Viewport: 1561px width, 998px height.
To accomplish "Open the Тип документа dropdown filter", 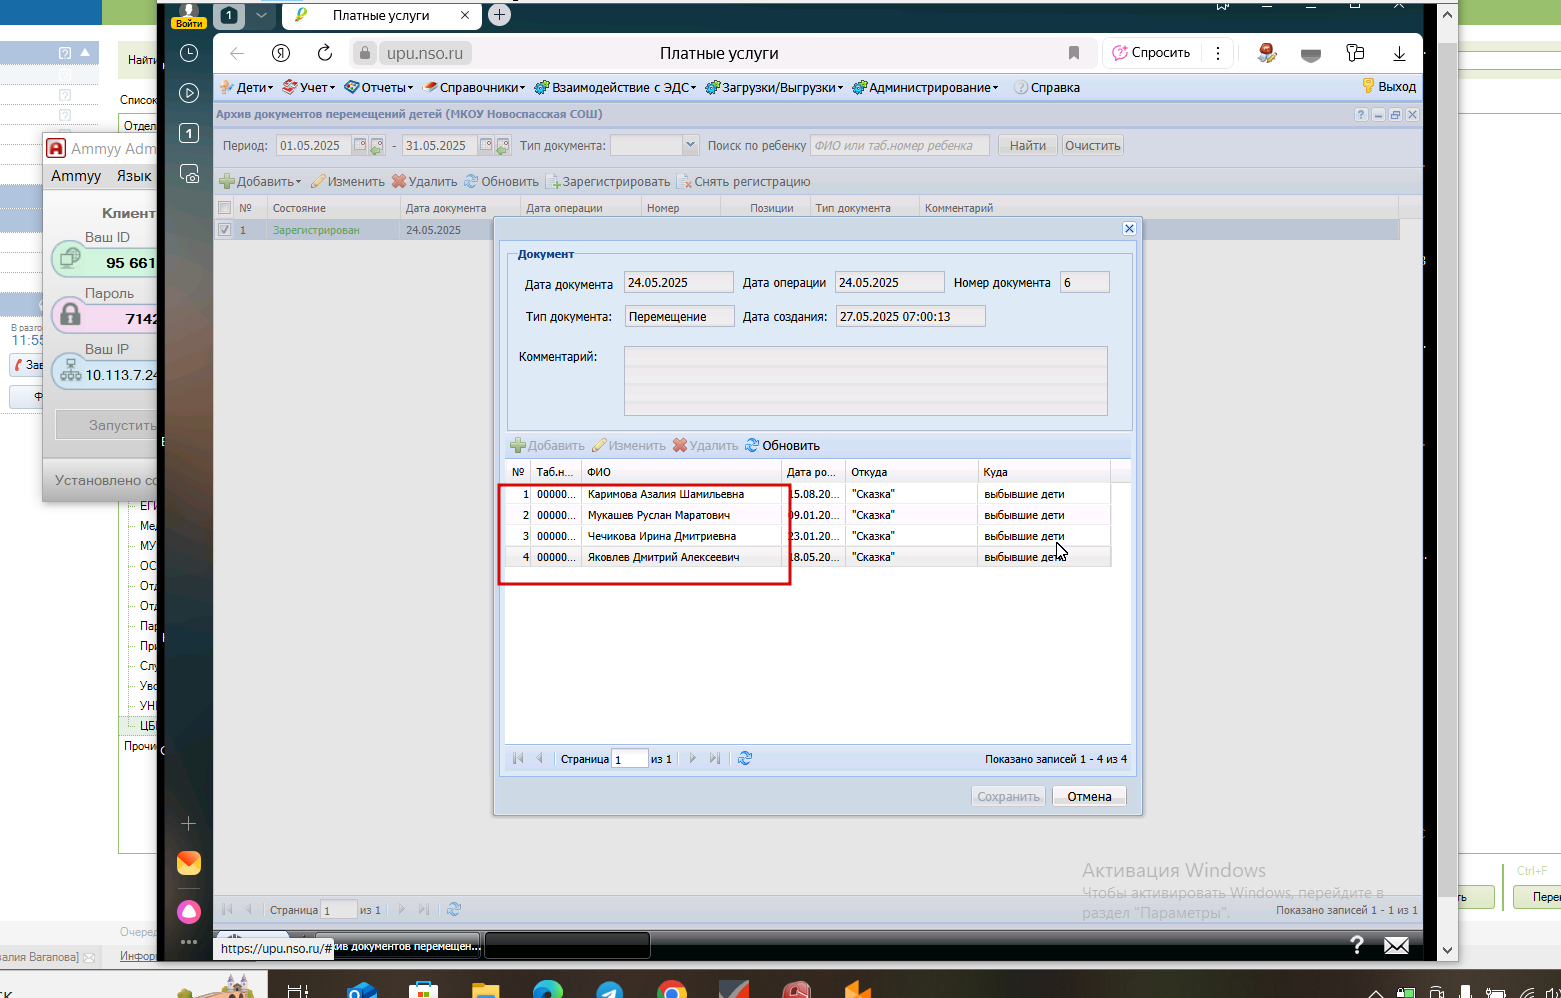I will [690, 145].
